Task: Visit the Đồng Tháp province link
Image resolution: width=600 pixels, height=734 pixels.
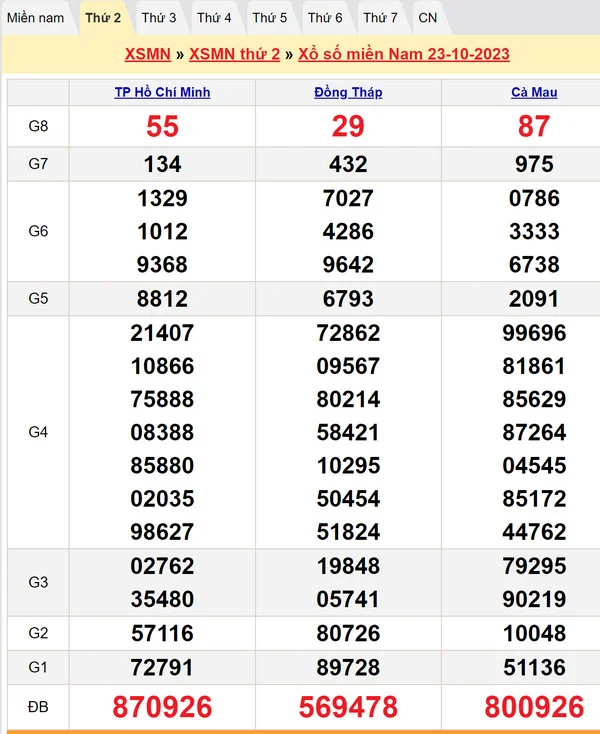Action: (348, 93)
